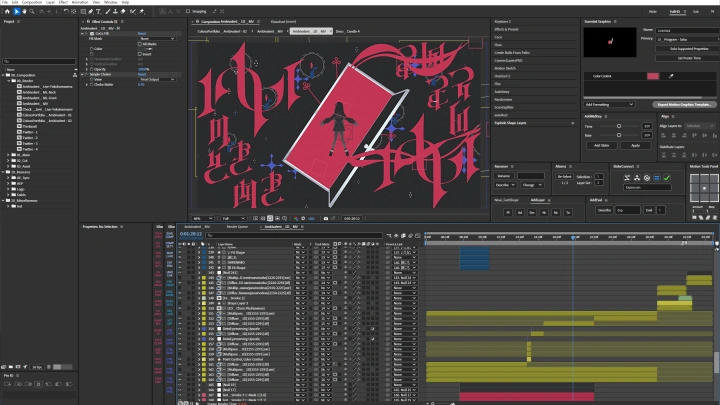Open the Primary font dropdown in Essential Graphics

pyautogui.click(x=687, y=39)
